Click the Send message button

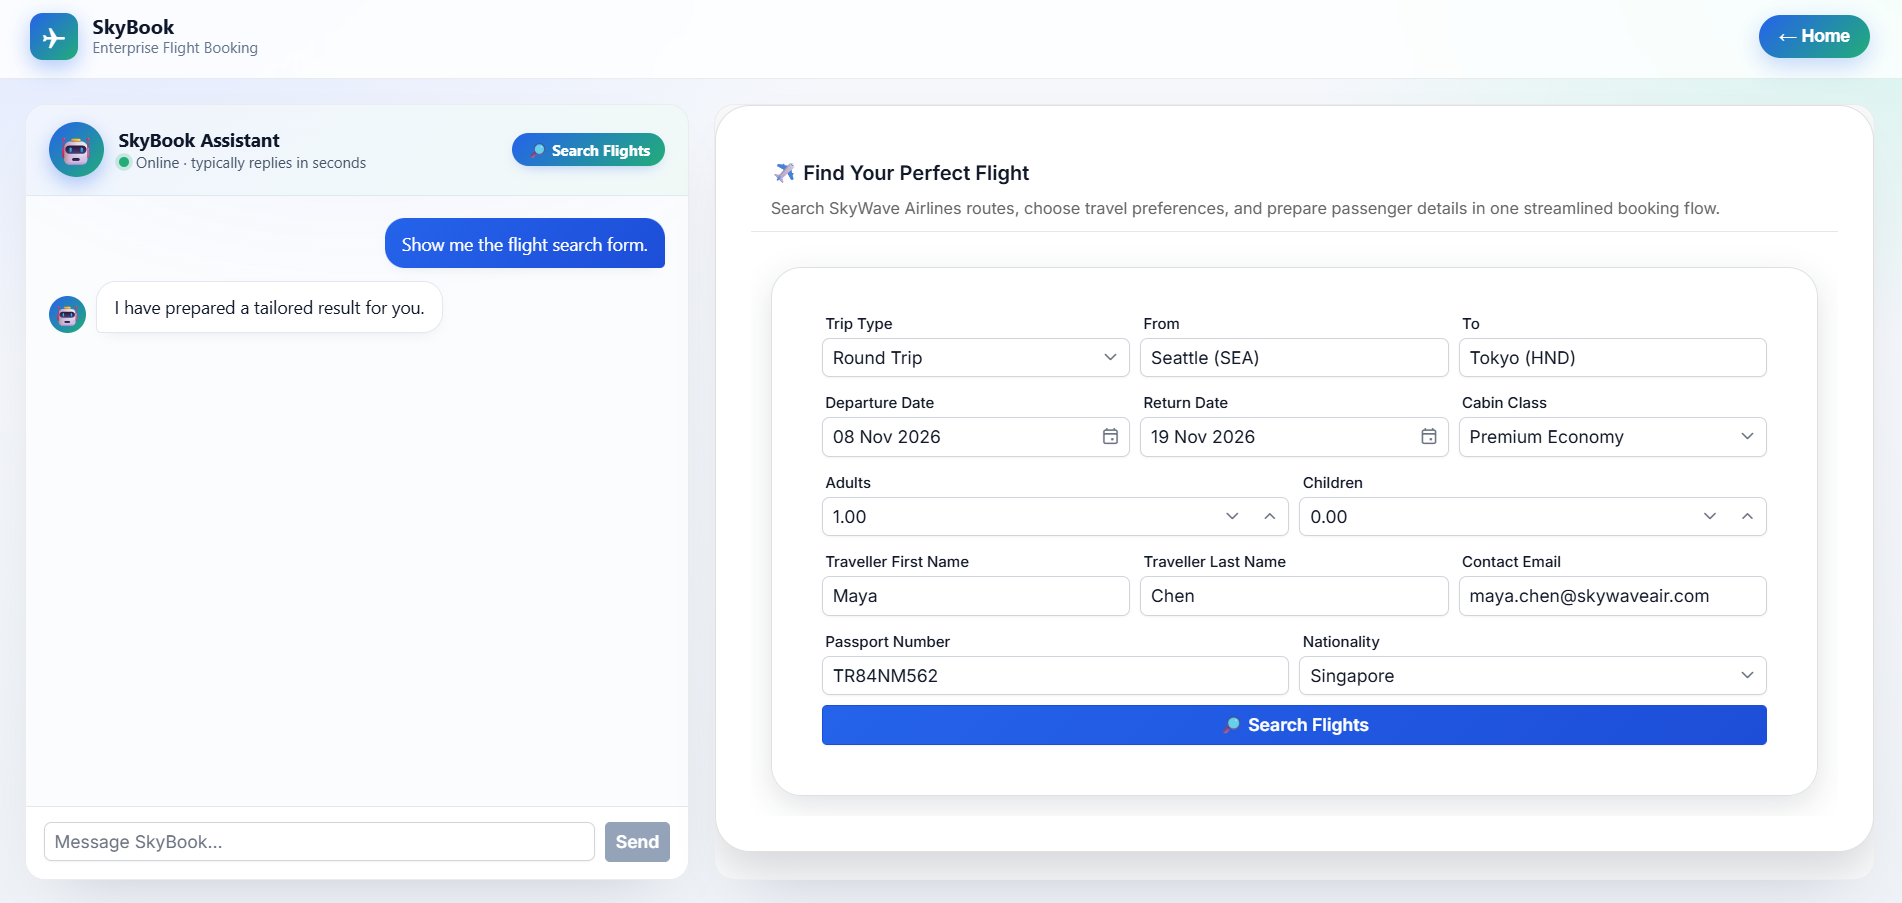[637, 842]
